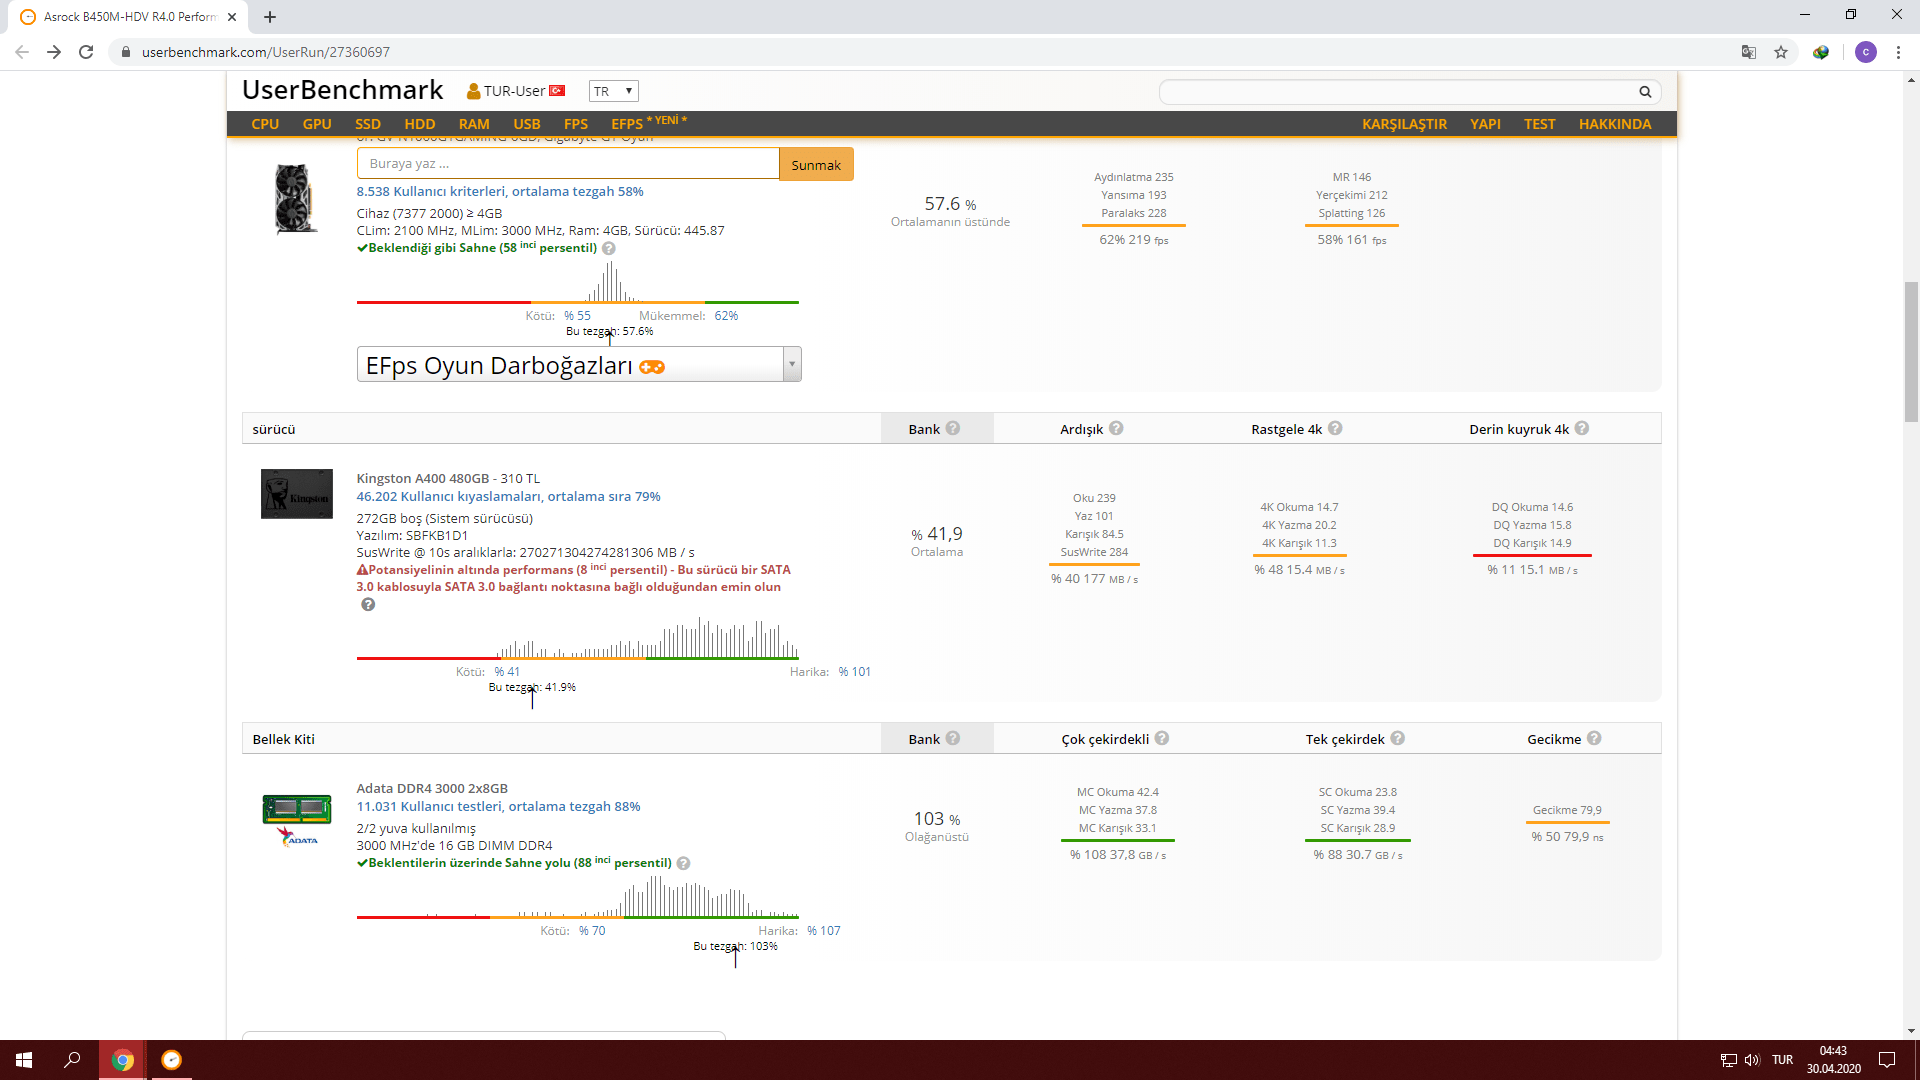Image resolution: width=1920 pixels, height=1080 pixels.
Task: Open Kingston A400 46.202 kullanıcı kıyaslamaları link
Action: click(508, 496)
